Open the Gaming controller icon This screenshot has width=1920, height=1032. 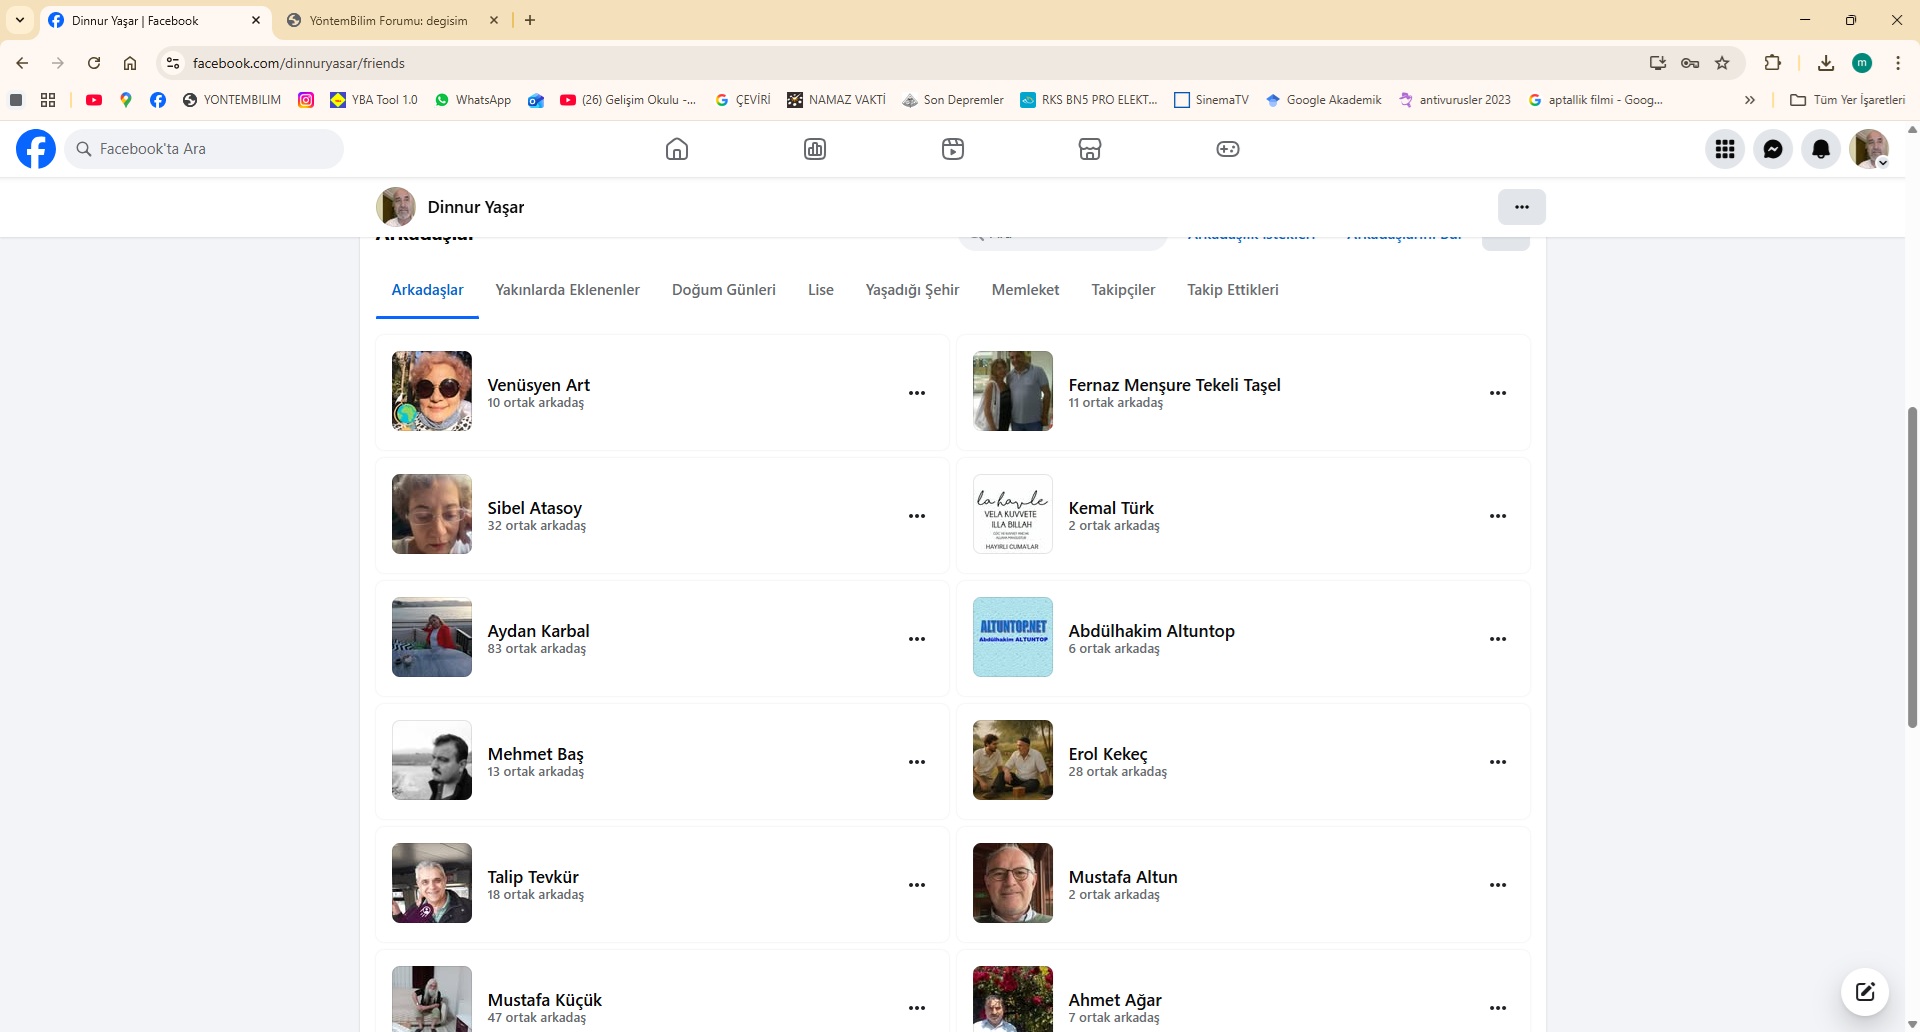coord(1227,149)
